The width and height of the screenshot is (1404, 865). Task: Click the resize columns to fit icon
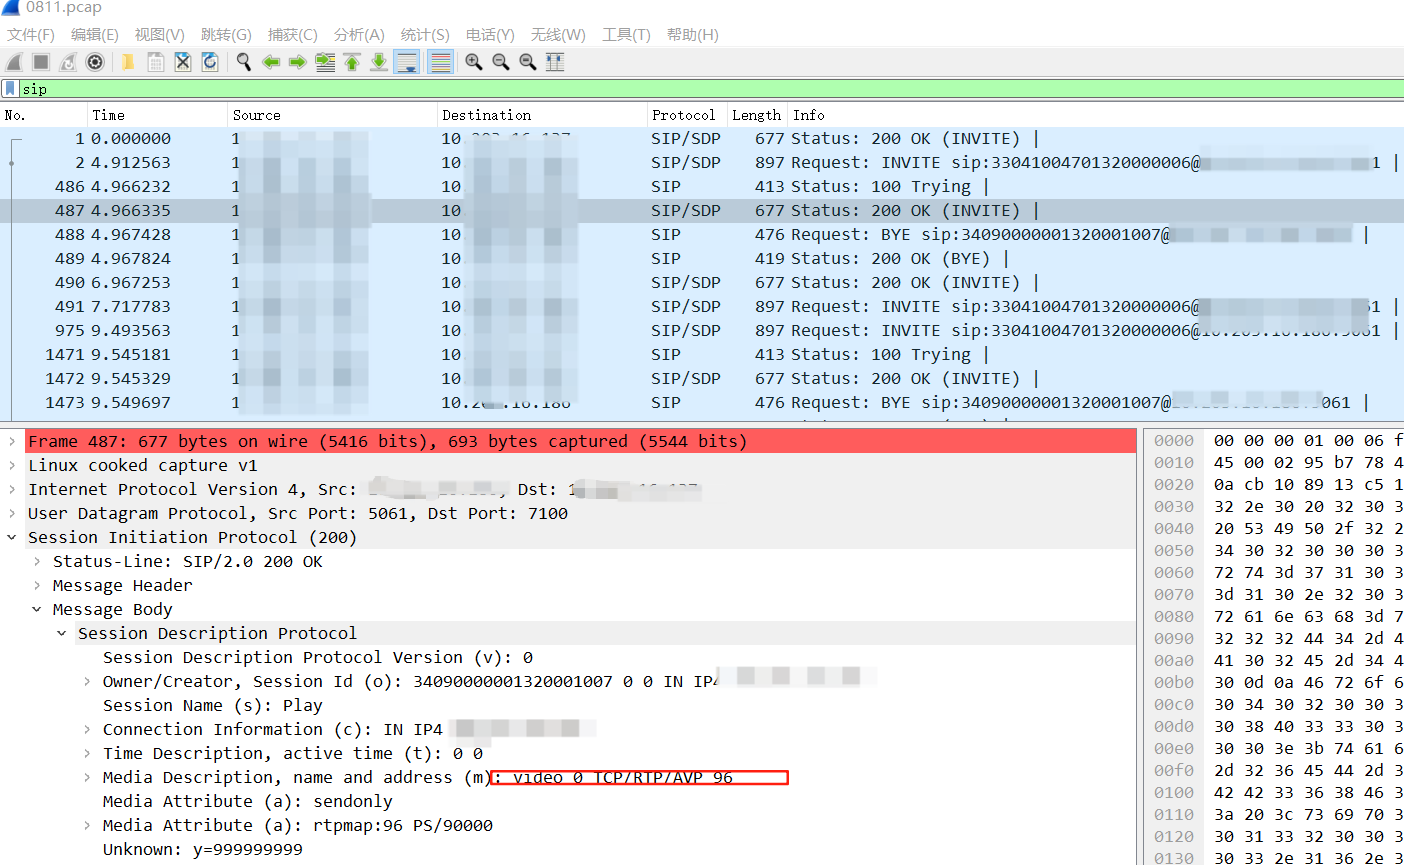[555, 62]
